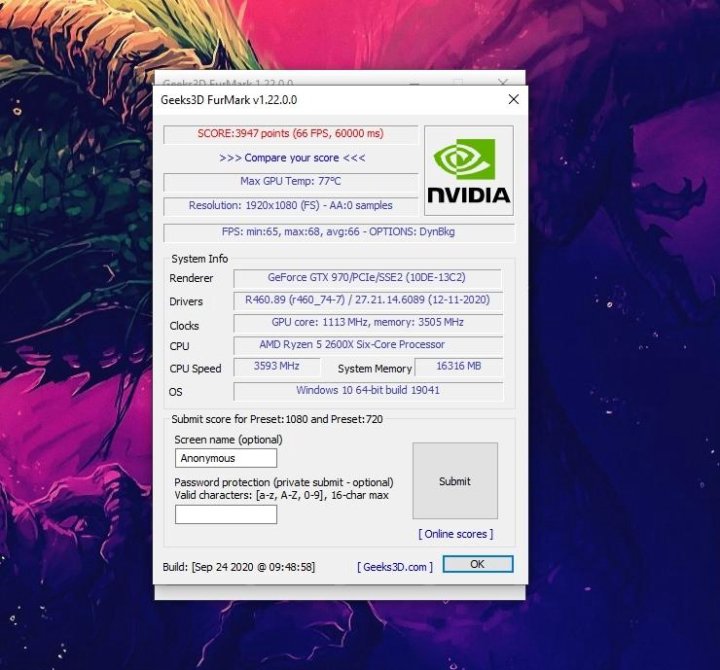720x670 pixels.
Task: Click the 3593 MHz CPU speed field
Action: 277,367
